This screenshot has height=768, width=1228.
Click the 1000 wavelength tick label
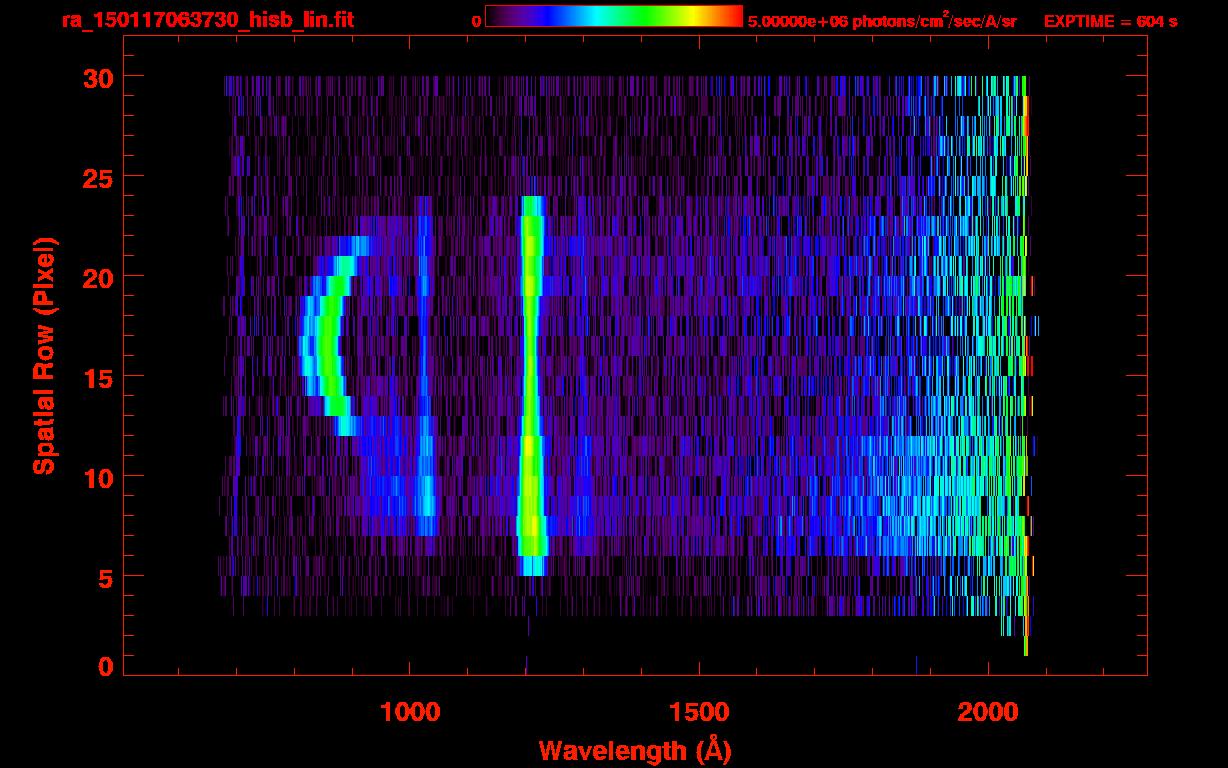pyautogui.click(x=410, y=712)
